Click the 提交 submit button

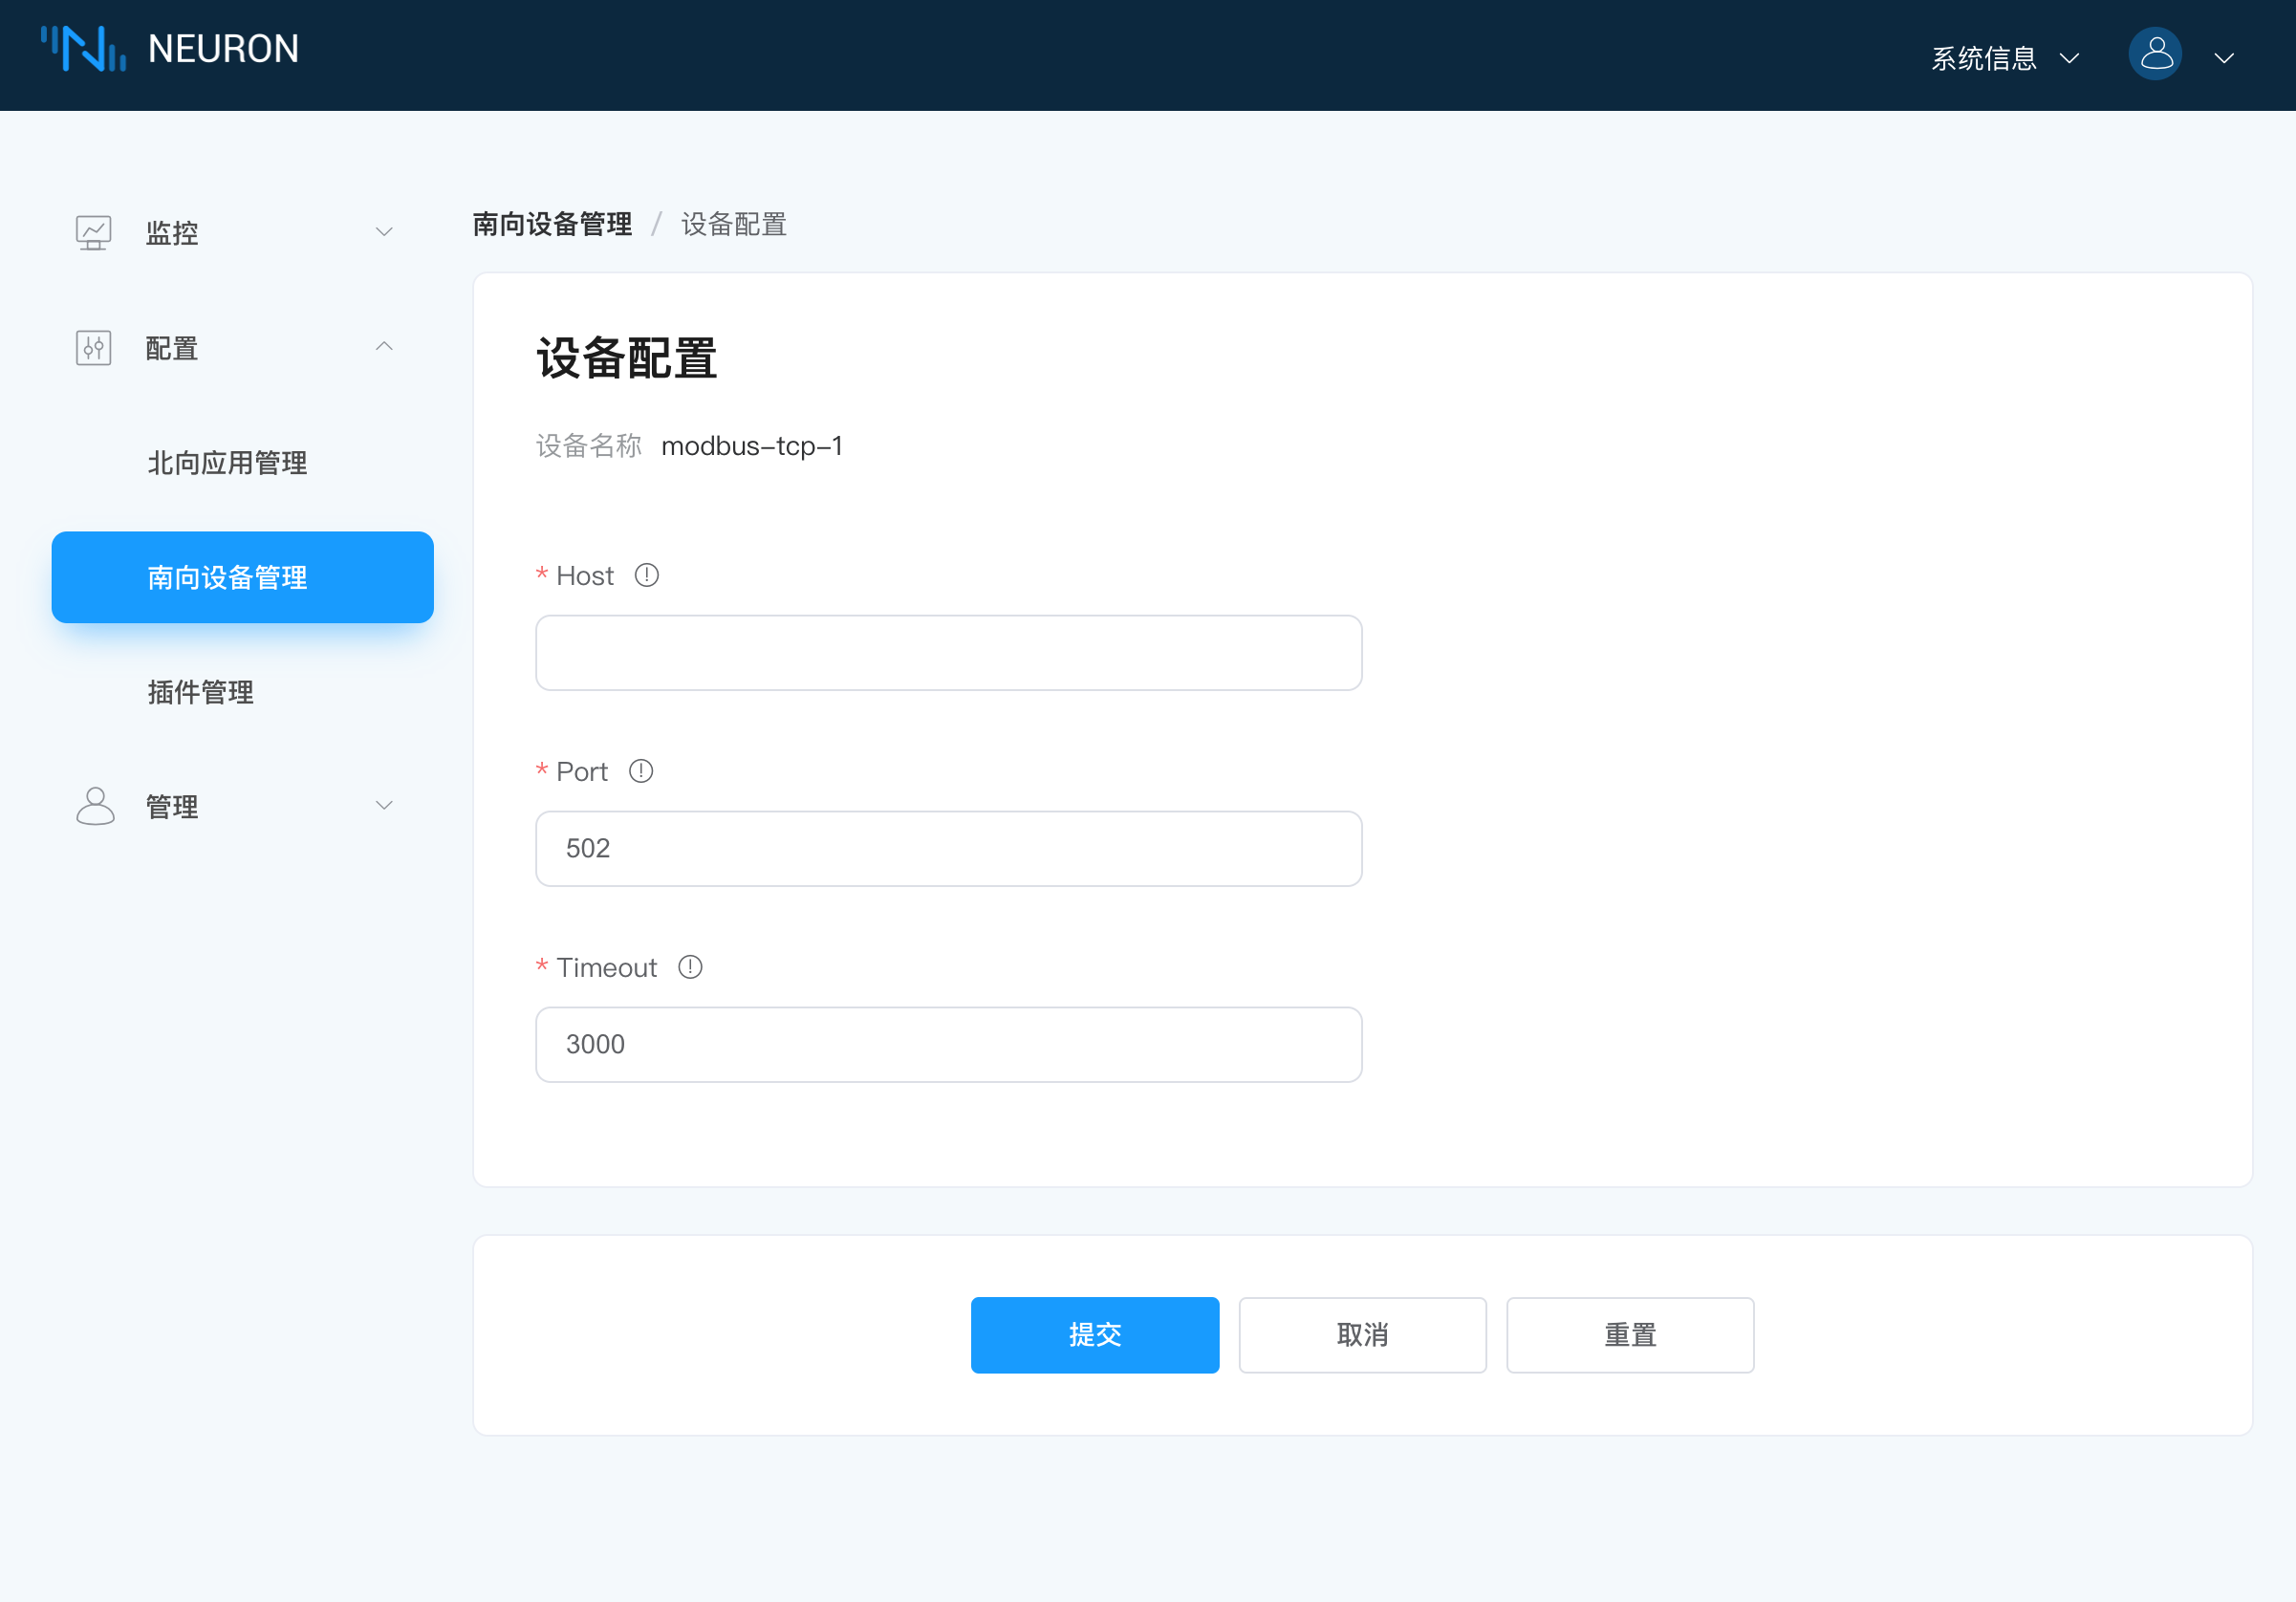1094,1335
